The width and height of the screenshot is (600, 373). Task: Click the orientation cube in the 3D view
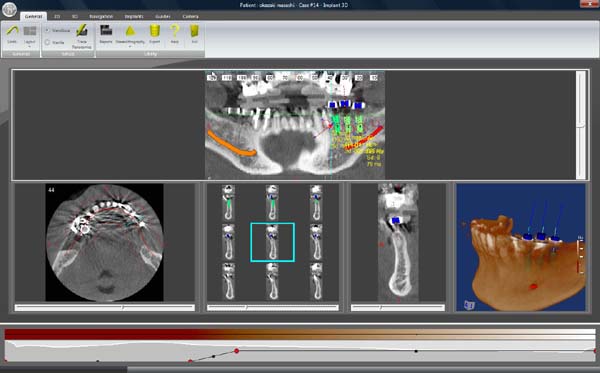tap(469, 305)
